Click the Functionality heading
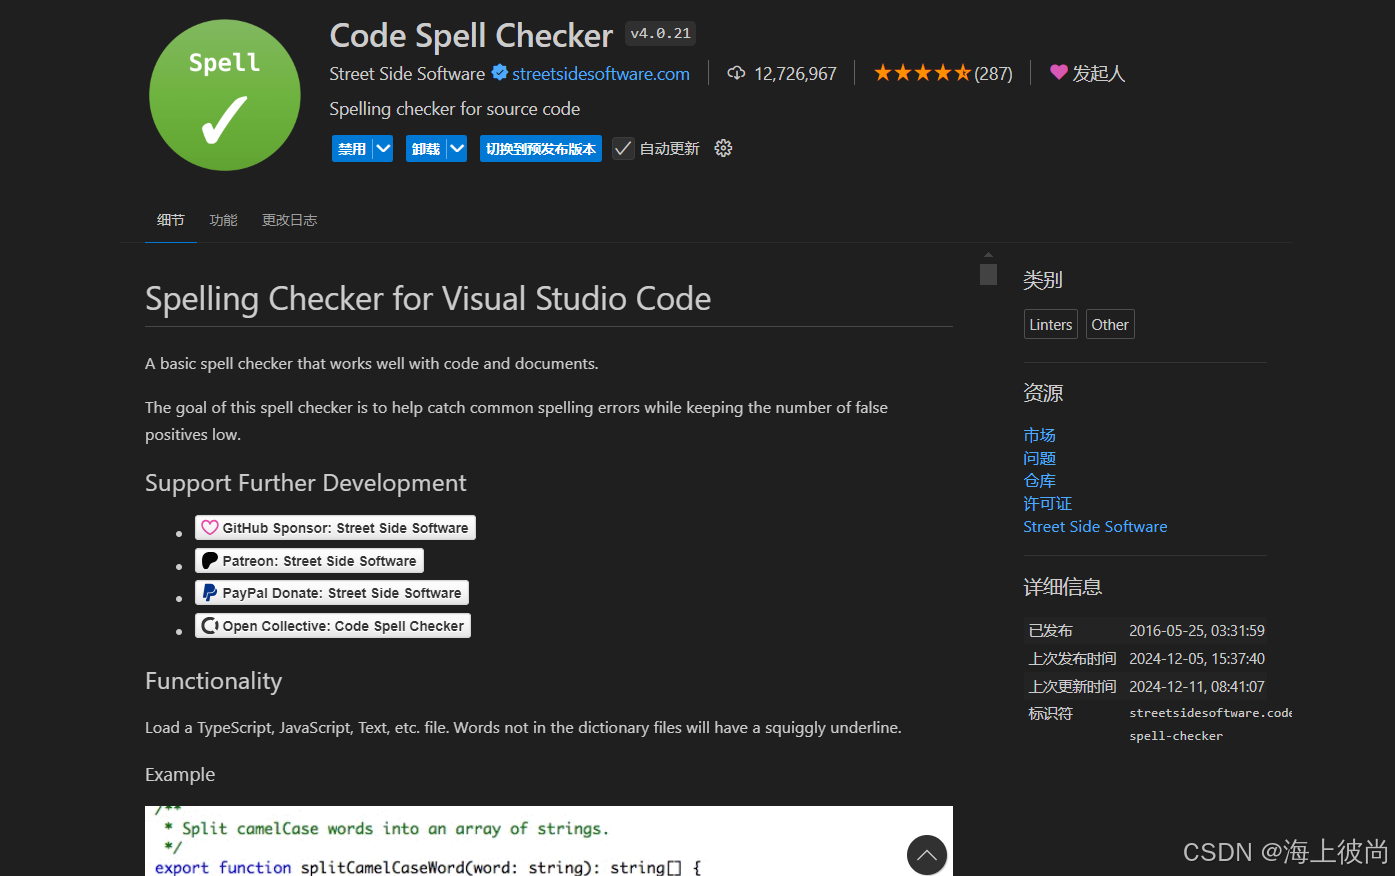The image size is (1395, 876). coord(214,681)
